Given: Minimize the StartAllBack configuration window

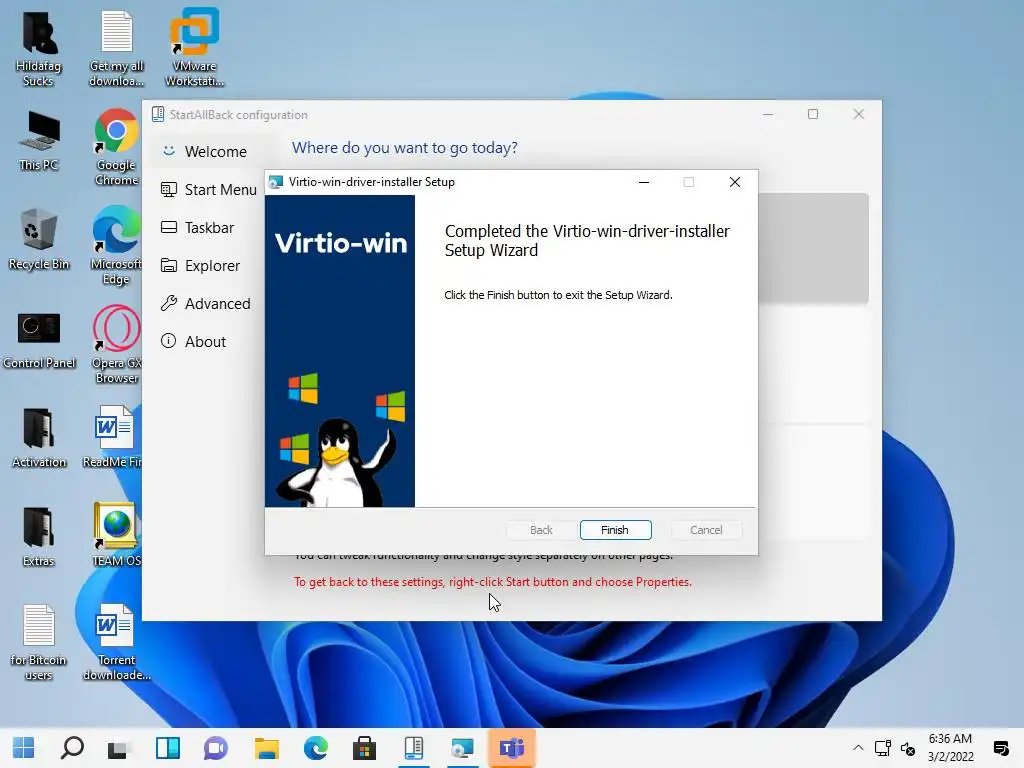Looking at the screenshot, I should click(768, 114).
